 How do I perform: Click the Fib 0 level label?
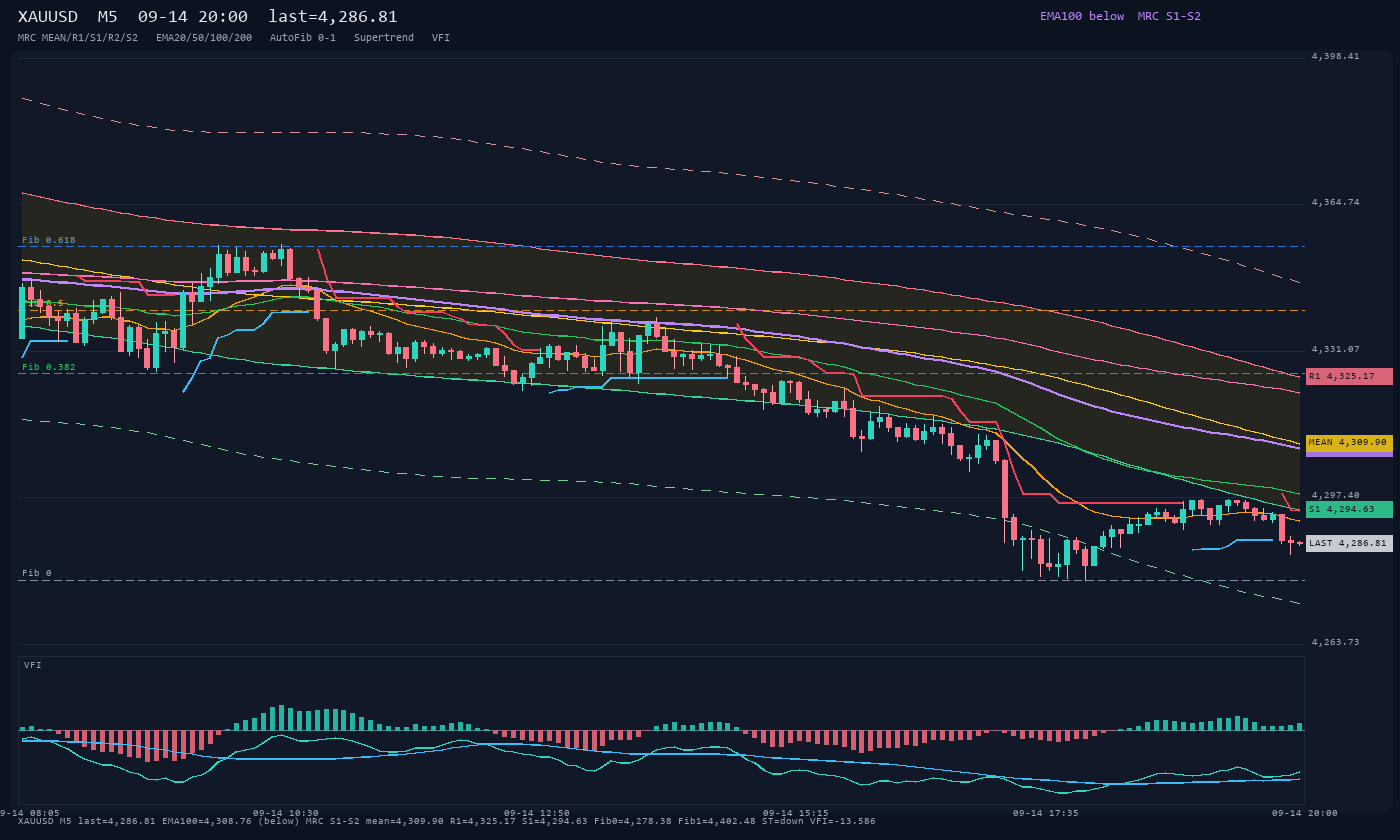point(37,573)
